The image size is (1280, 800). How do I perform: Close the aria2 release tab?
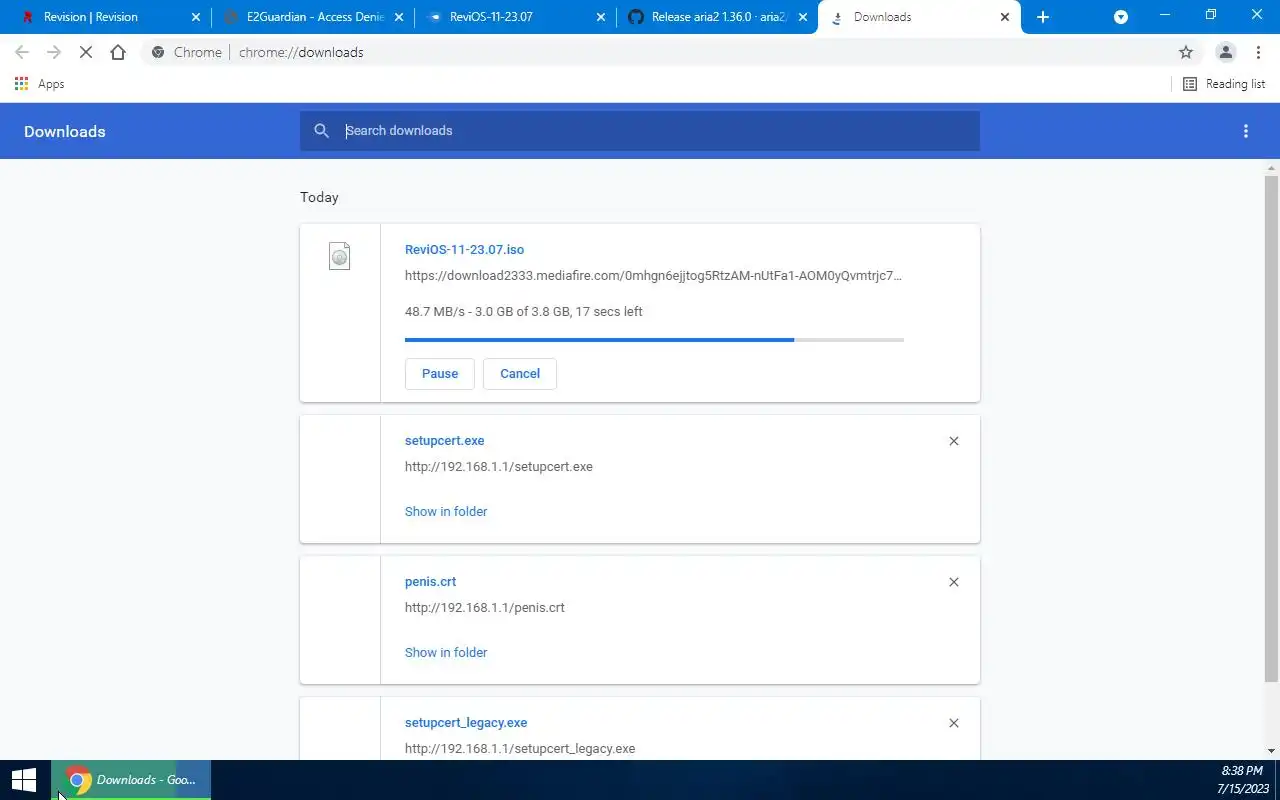[803, 17]
